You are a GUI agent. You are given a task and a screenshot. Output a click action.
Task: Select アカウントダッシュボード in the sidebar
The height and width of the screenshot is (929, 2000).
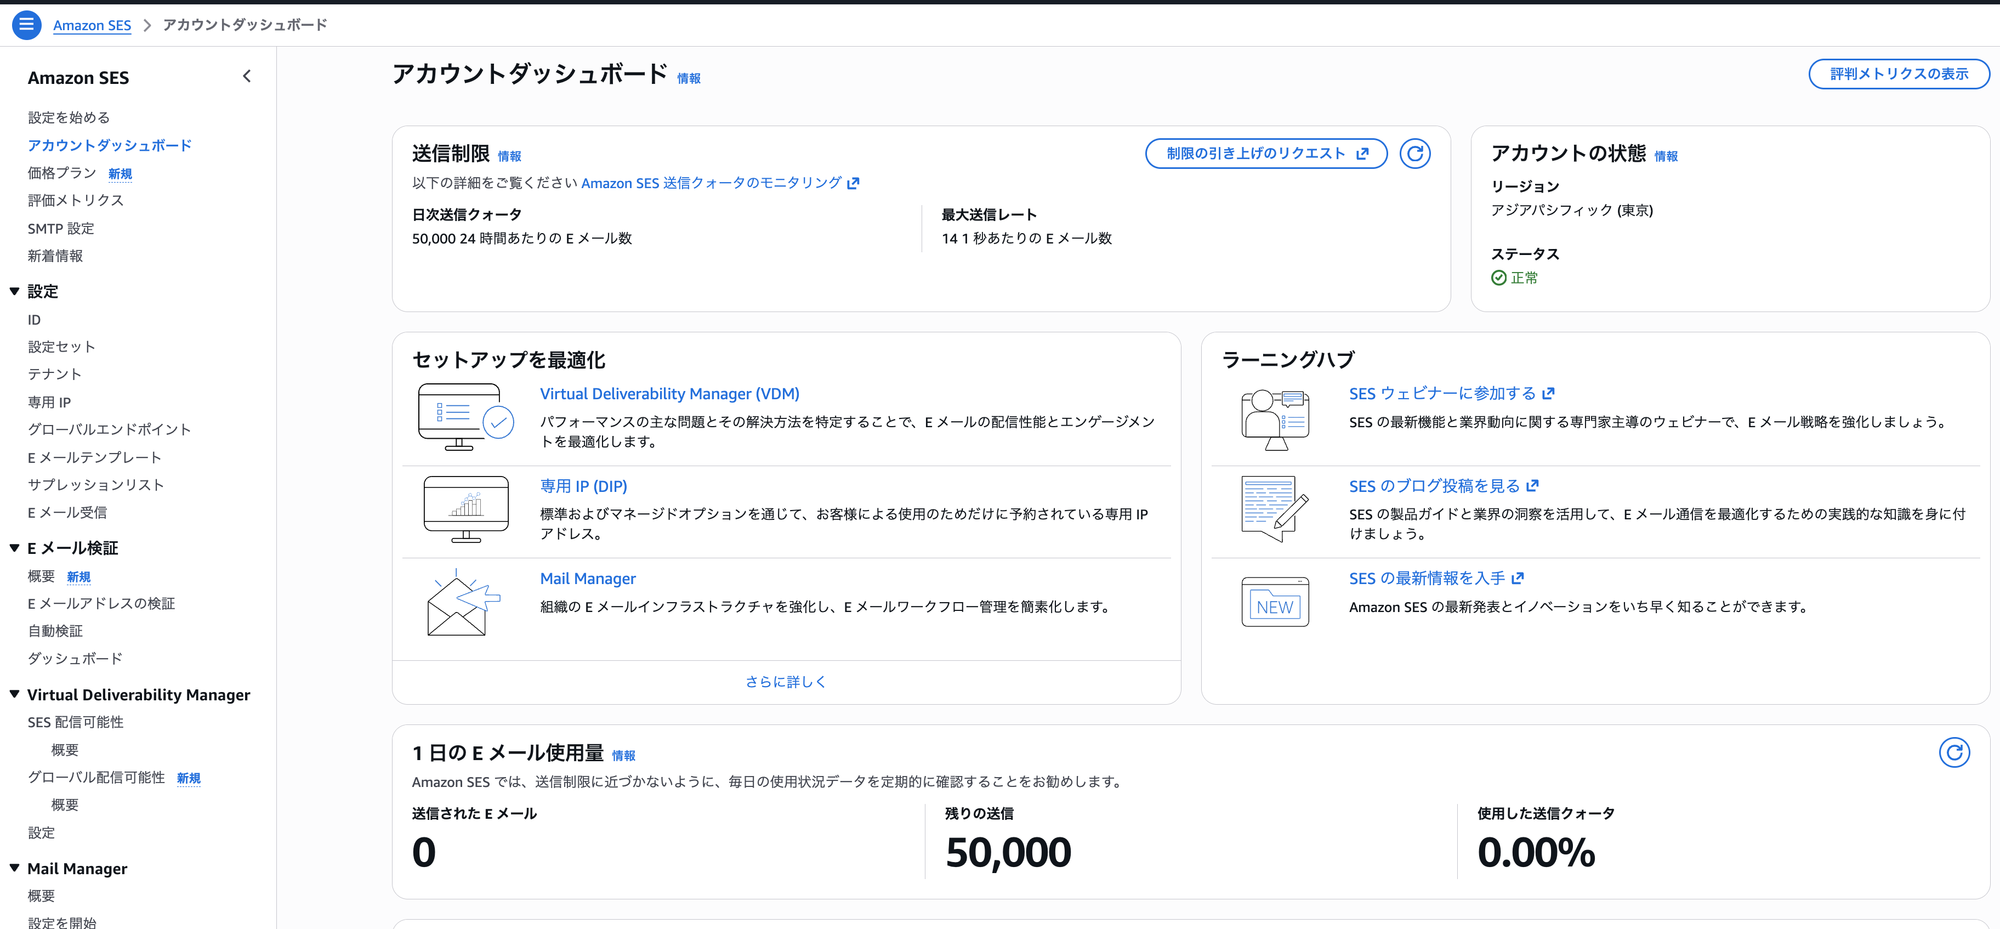[x=110, y=145]
